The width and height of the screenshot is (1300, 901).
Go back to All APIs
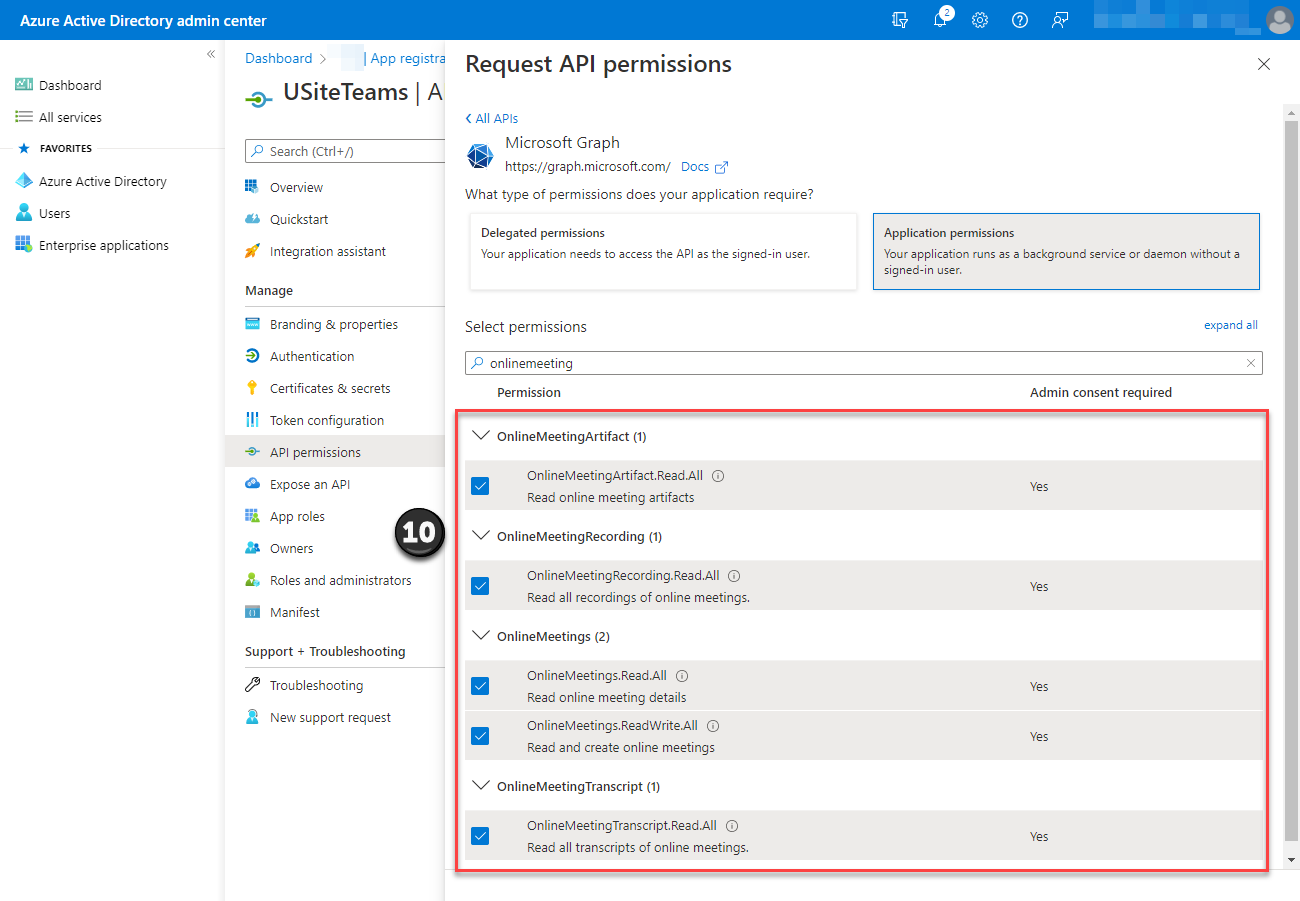pos(492,118)
